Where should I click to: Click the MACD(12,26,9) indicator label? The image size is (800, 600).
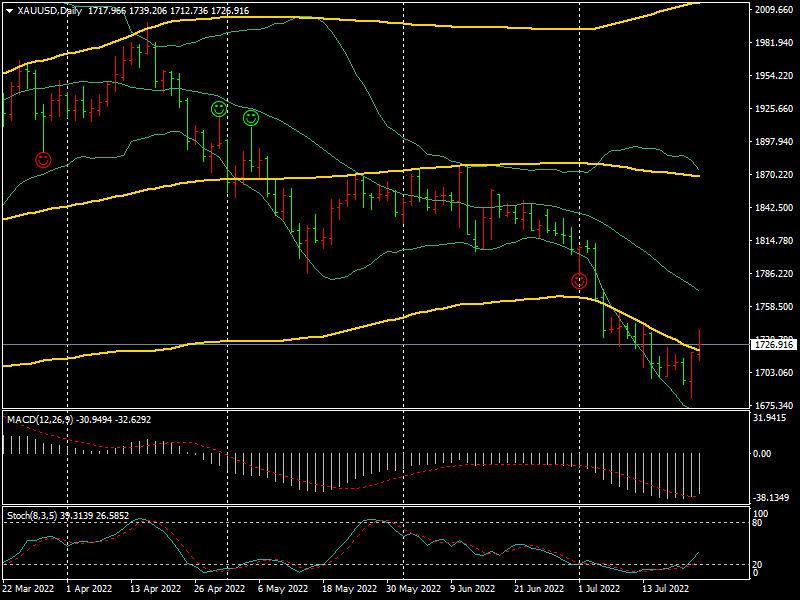click(41, 419)
